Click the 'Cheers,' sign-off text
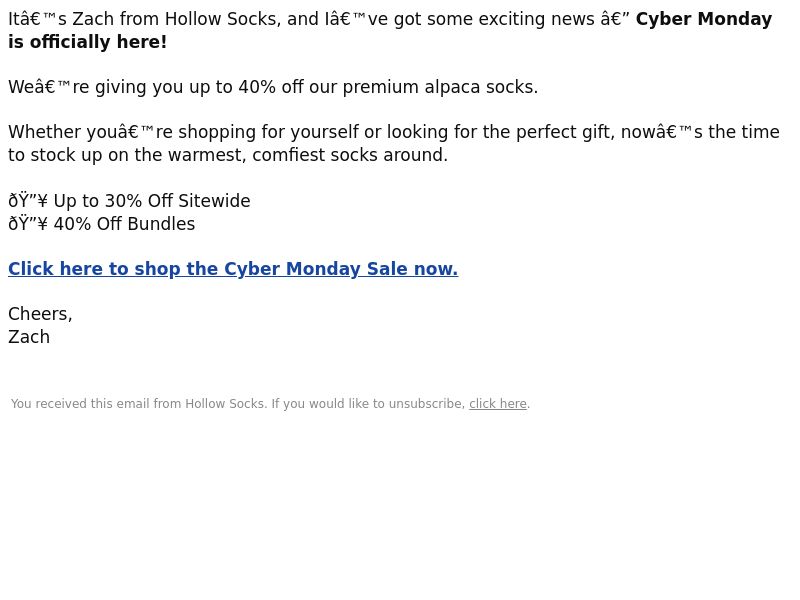Screen dimensions: 800x600 [x=40, y=314]
